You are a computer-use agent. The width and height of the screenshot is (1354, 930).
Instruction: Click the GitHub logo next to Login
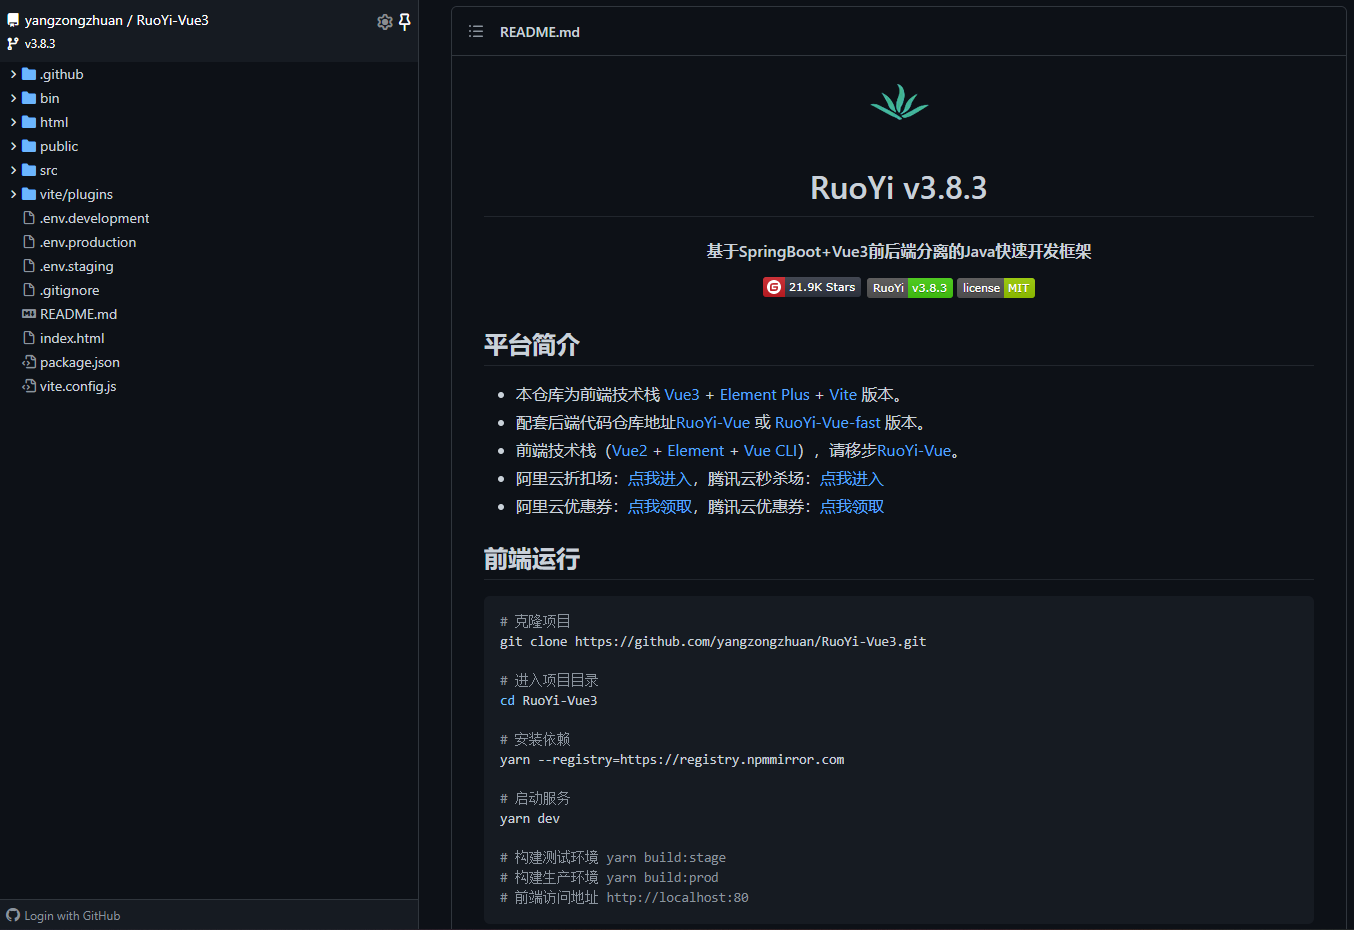[x=13, y=915]
